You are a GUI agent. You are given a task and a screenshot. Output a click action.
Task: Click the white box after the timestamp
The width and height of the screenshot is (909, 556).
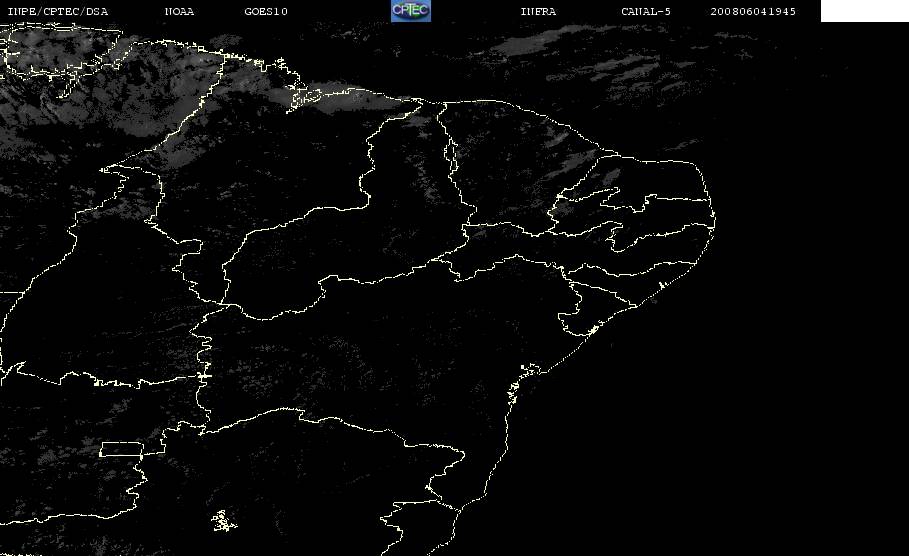864,11
